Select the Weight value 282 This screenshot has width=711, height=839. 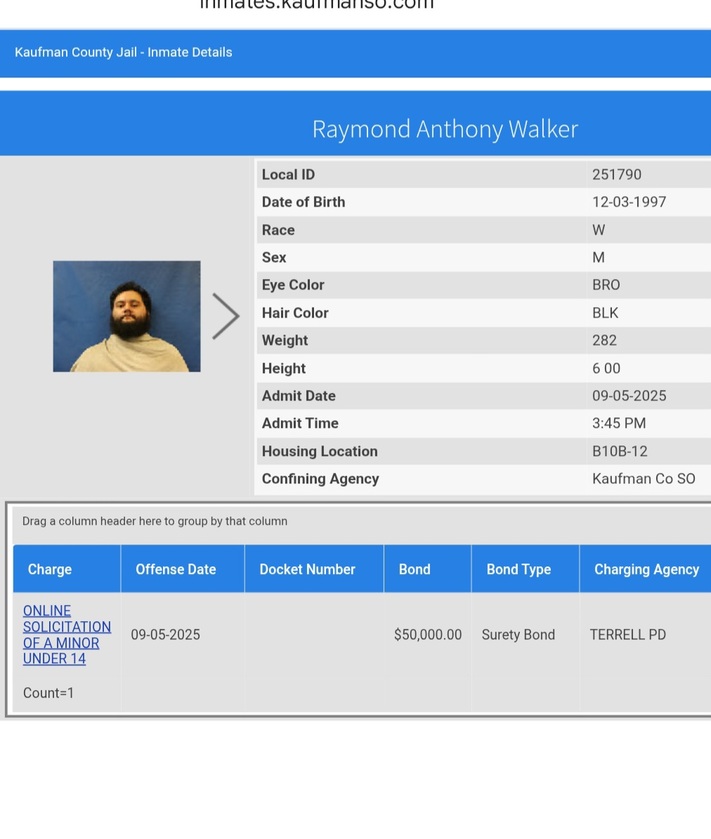(x=604, y=340)
